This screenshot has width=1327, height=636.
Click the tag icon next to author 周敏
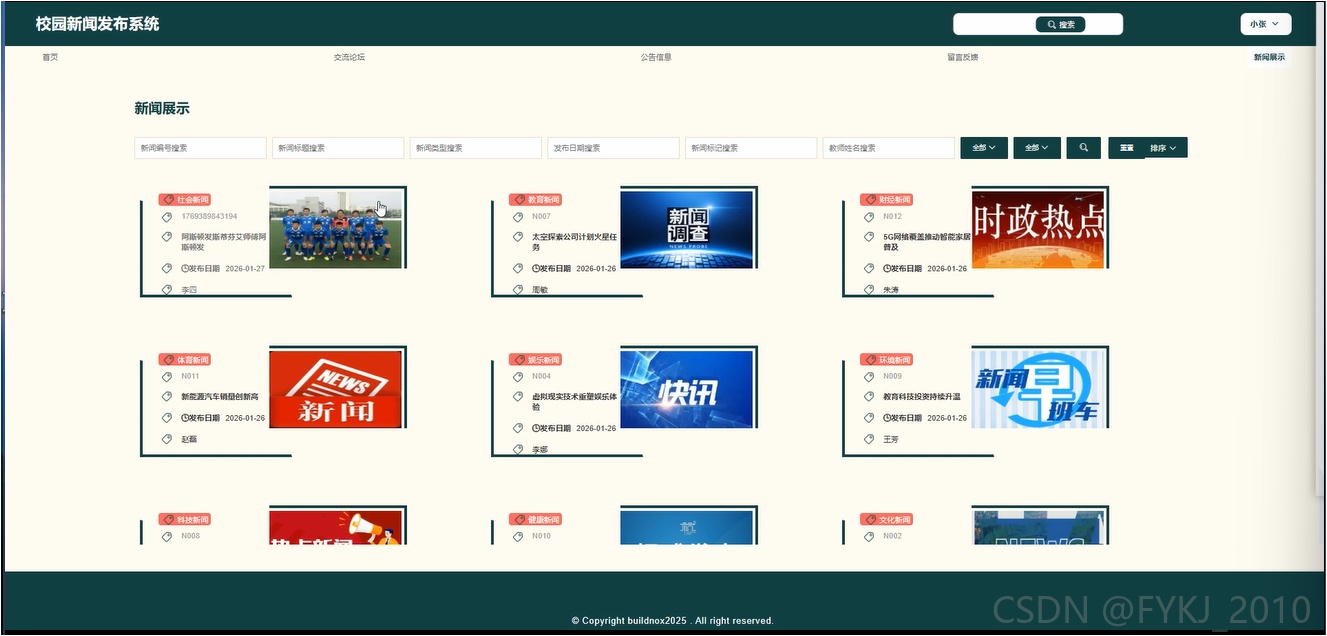pyautogui.click(x=518, y=290)
